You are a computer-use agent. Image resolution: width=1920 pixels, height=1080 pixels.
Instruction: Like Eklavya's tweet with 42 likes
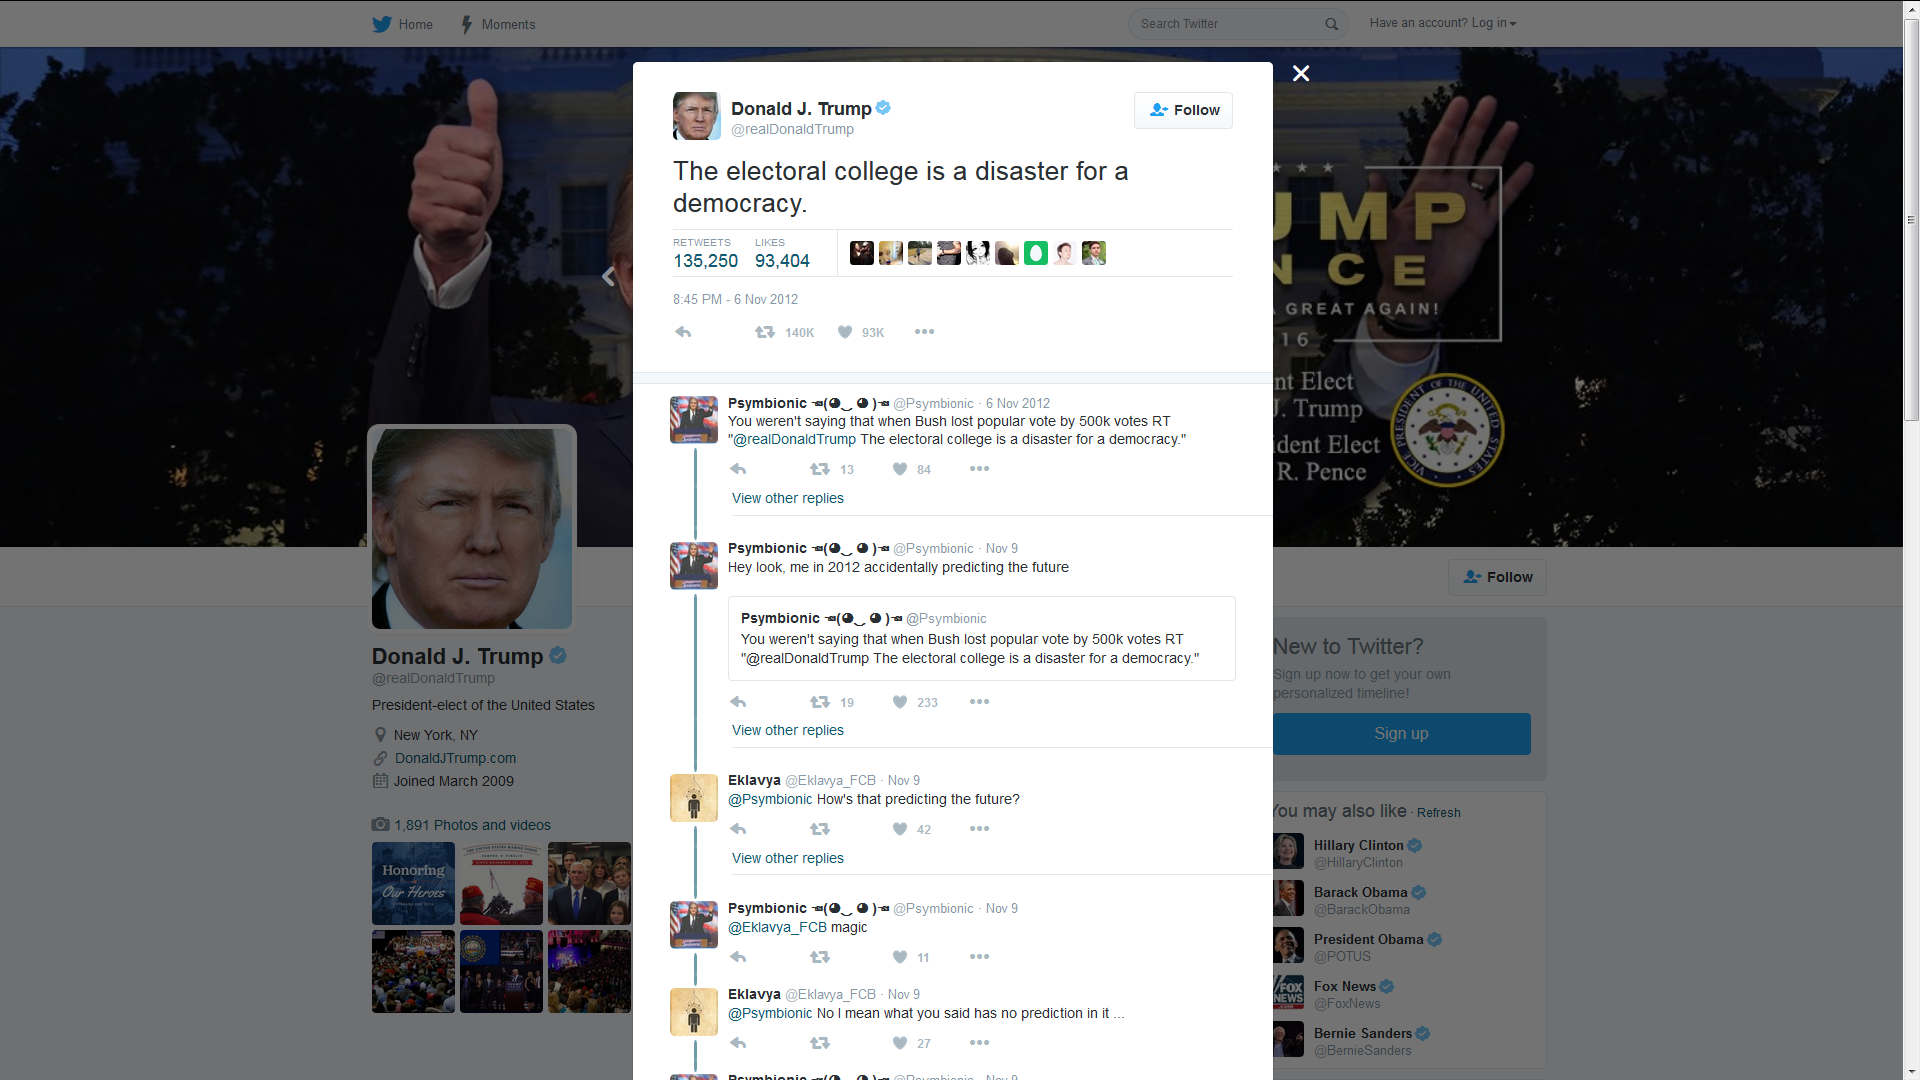tap(900, 829)
